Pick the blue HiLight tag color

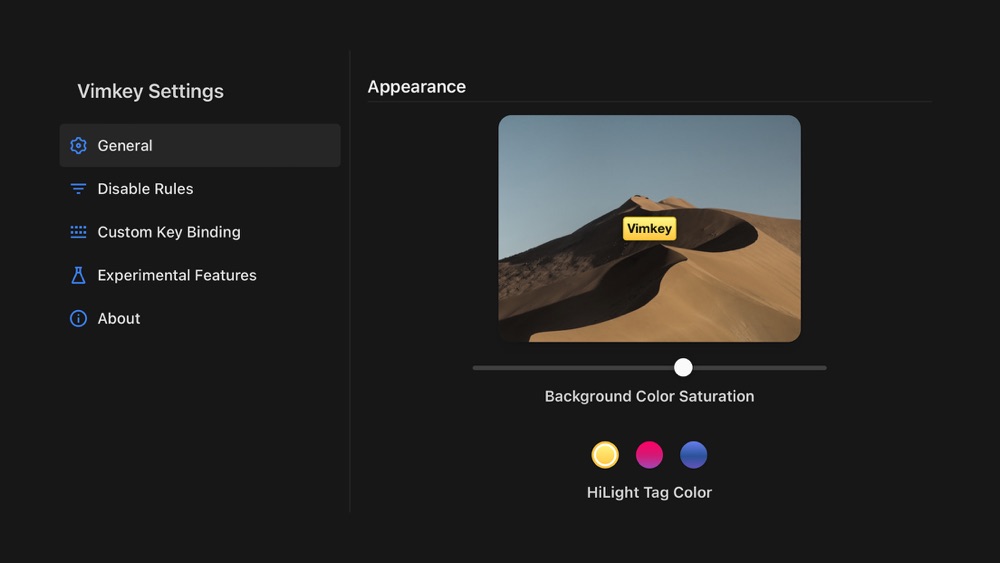(x=693, y=455)
